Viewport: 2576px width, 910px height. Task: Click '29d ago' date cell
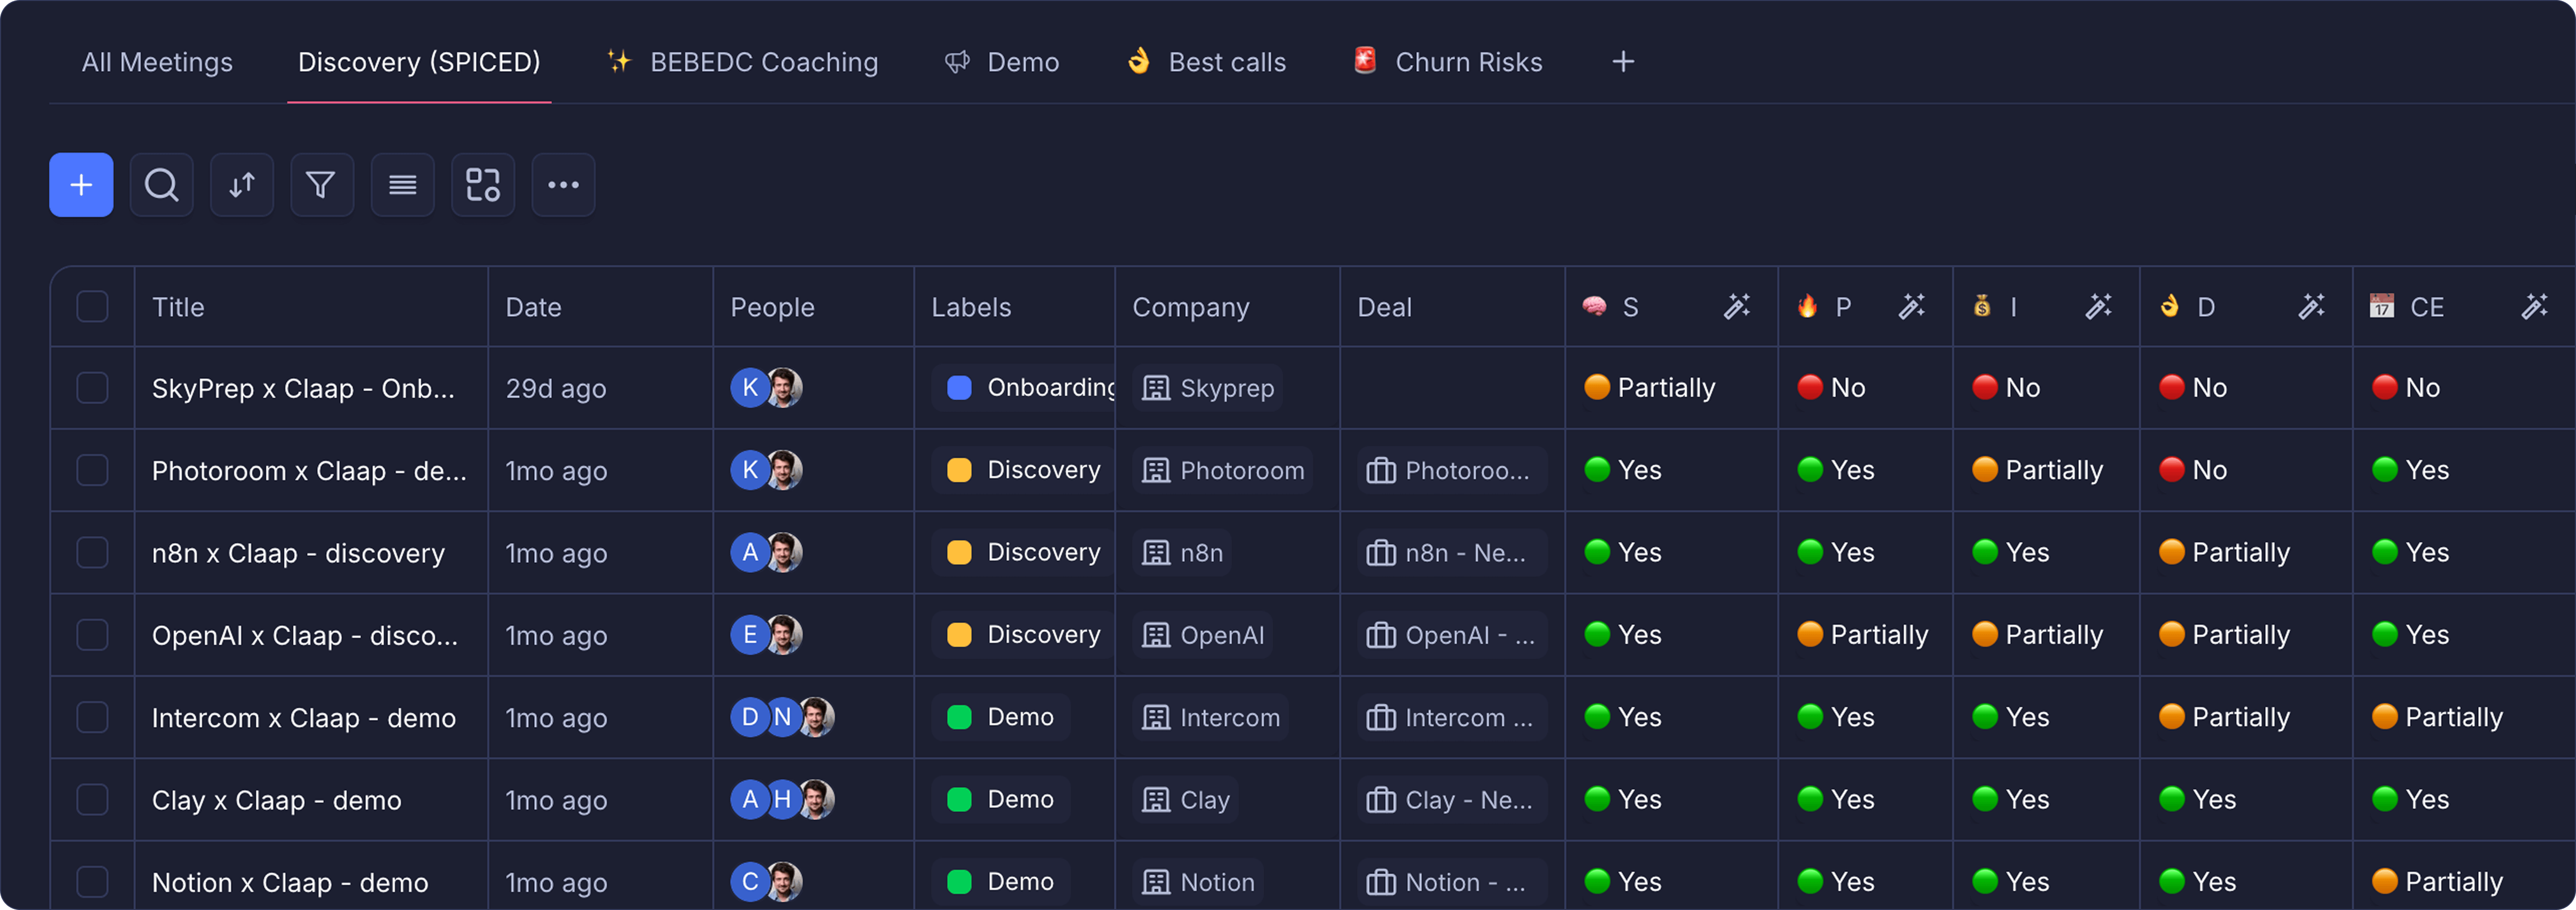[x=556, y=388]
